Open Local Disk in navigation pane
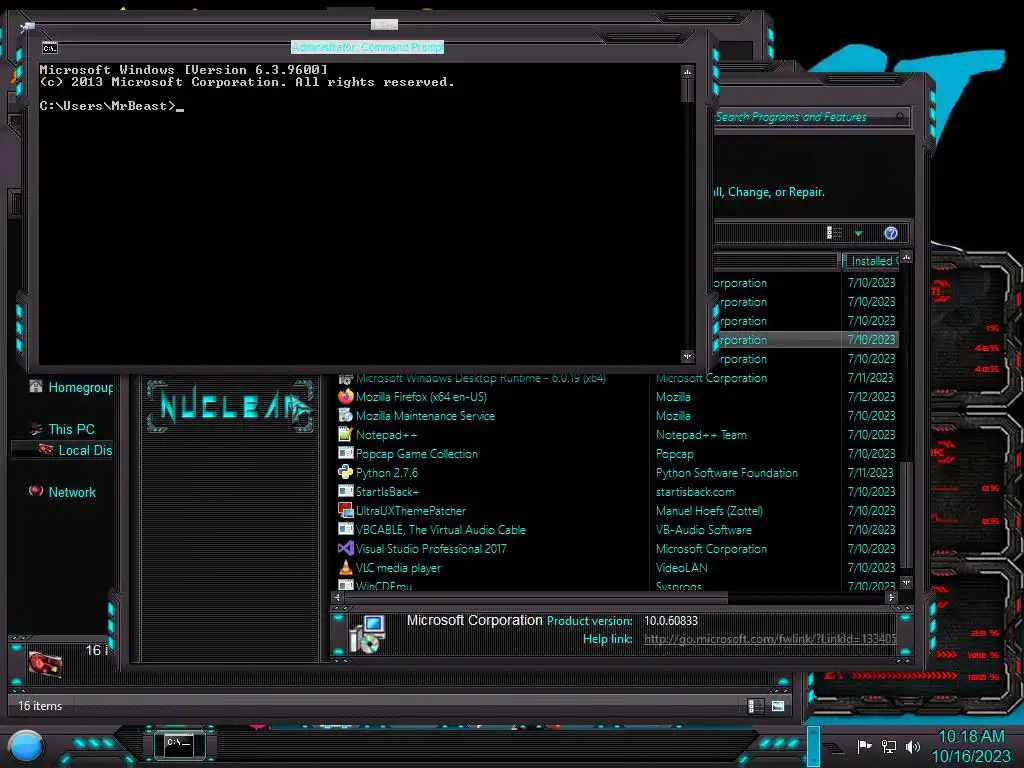This screenshot has width=1024, height=768. click(85, 451)
